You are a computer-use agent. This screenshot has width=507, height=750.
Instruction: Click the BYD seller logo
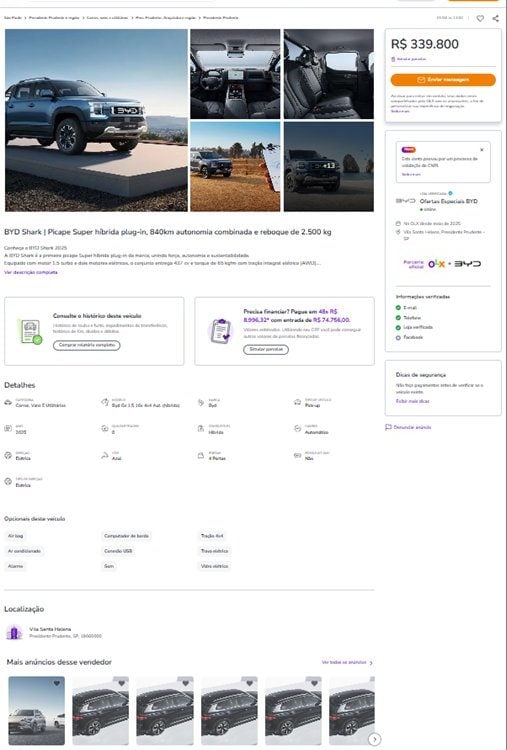pos(406,201)
